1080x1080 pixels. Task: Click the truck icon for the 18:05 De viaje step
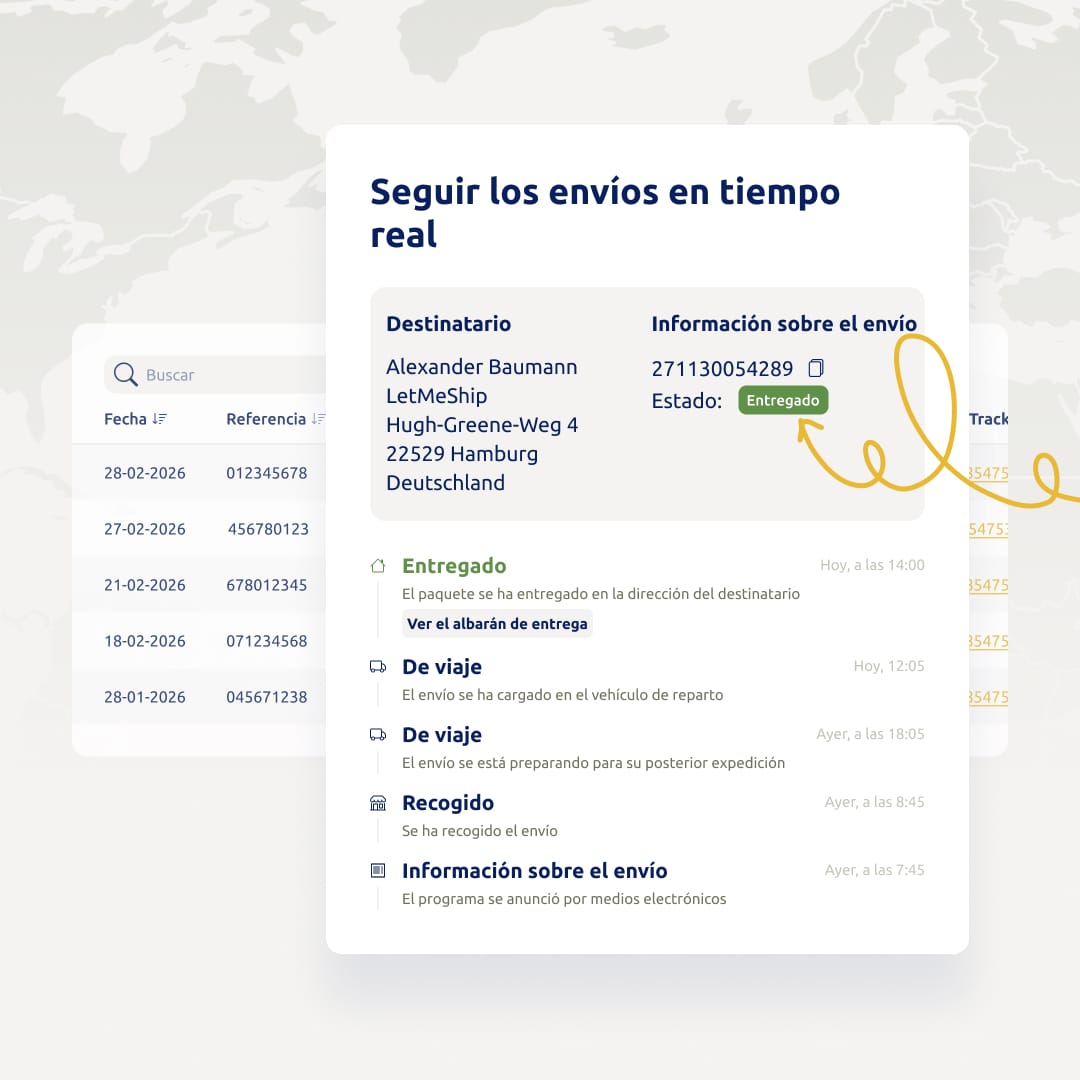tap(378, 735)
